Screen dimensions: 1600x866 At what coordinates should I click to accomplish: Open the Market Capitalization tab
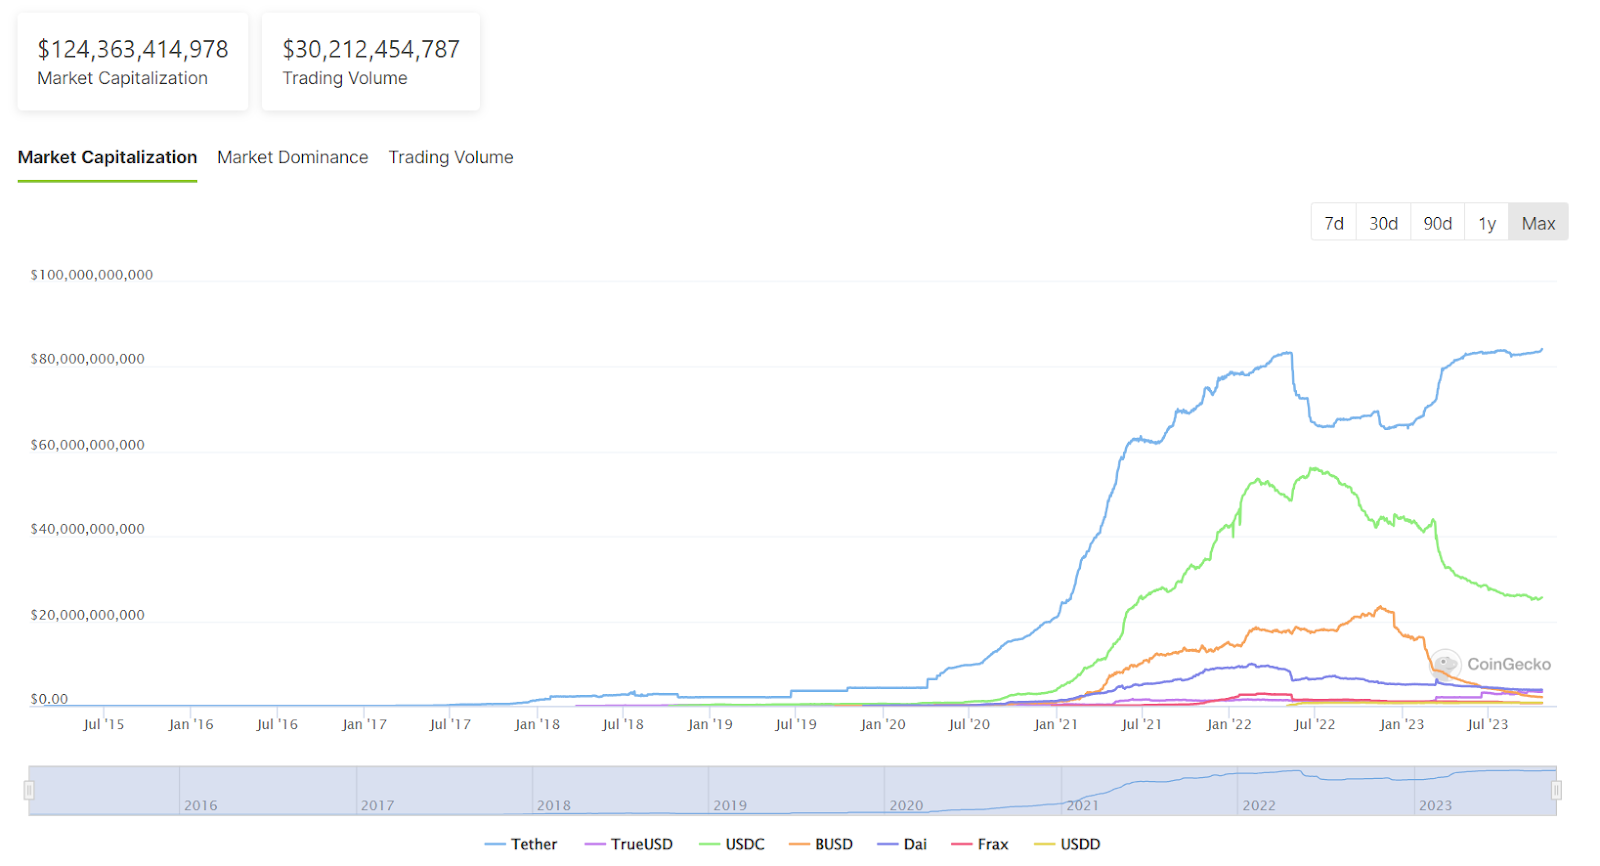[107, 157]
